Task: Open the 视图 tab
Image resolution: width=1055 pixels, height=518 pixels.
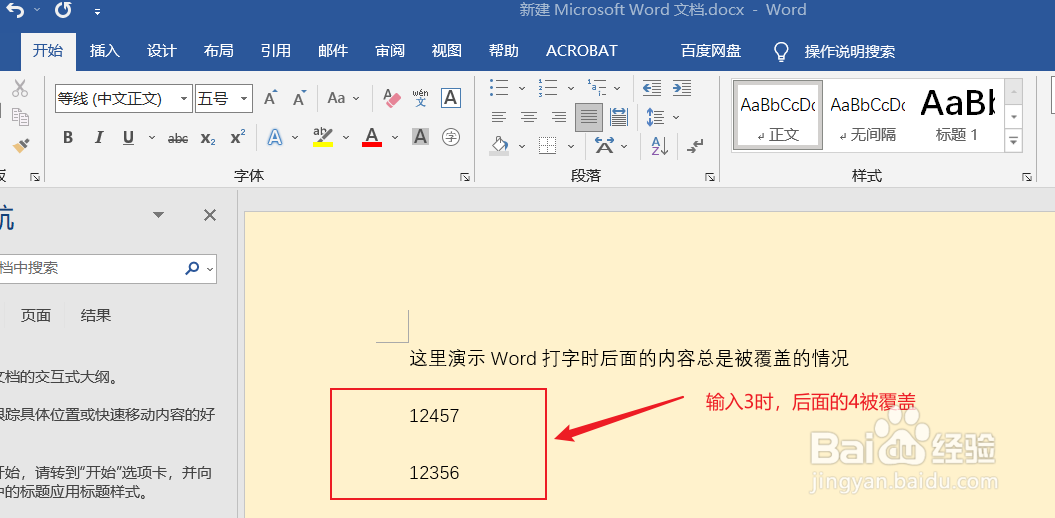Action: coord(447,51)
